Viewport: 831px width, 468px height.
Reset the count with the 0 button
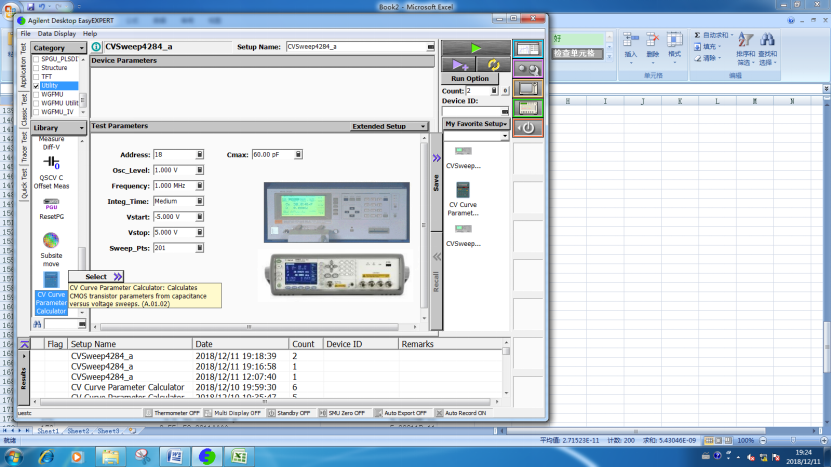(x=505, y=91)
